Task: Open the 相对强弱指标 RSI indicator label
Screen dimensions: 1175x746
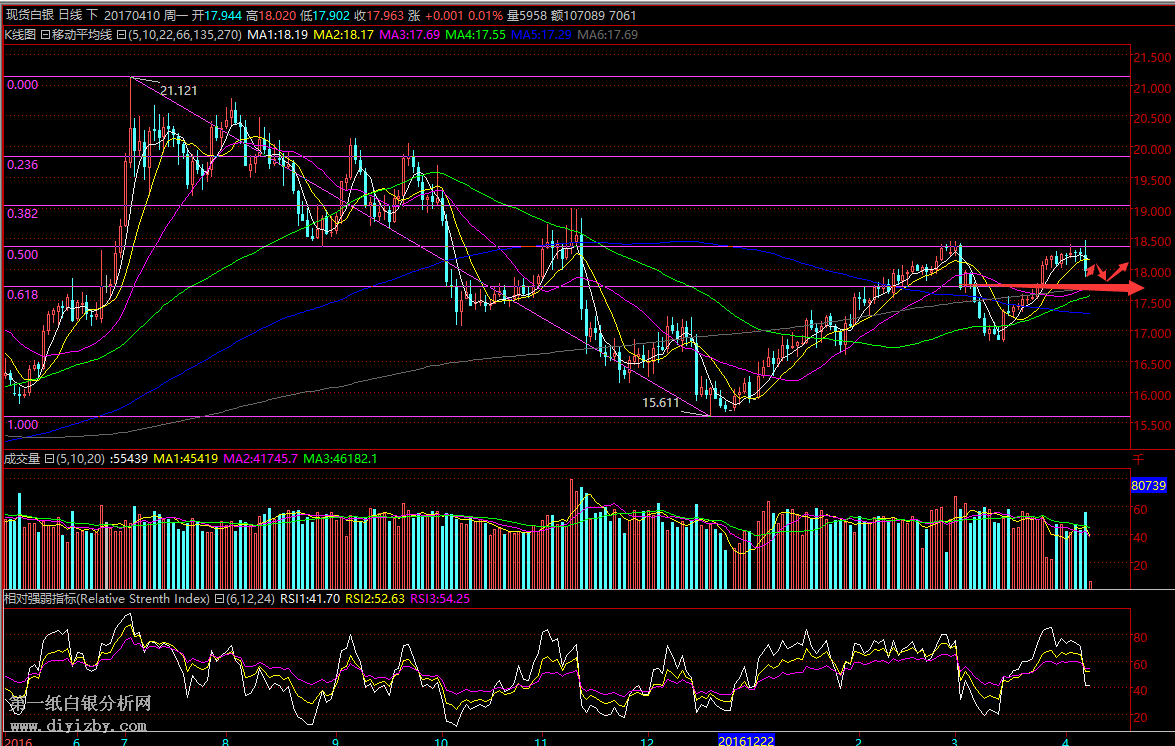Action: pos(40,599)
